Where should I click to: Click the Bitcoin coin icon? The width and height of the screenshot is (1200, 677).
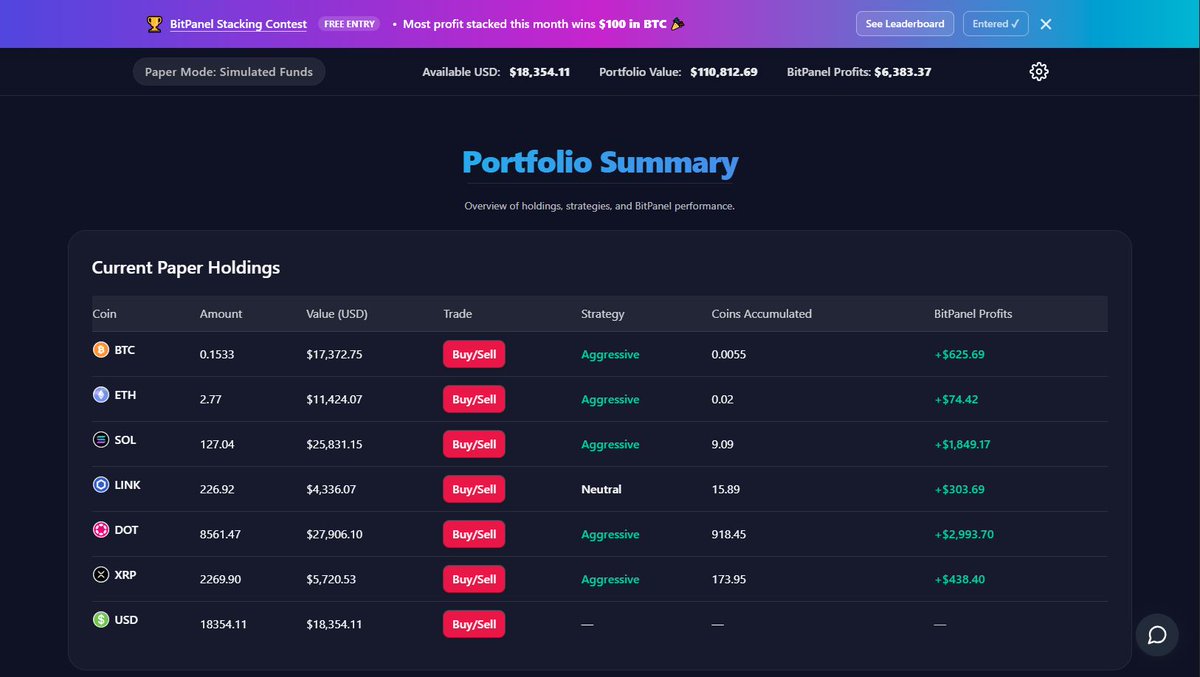click(x=99, y=350)
